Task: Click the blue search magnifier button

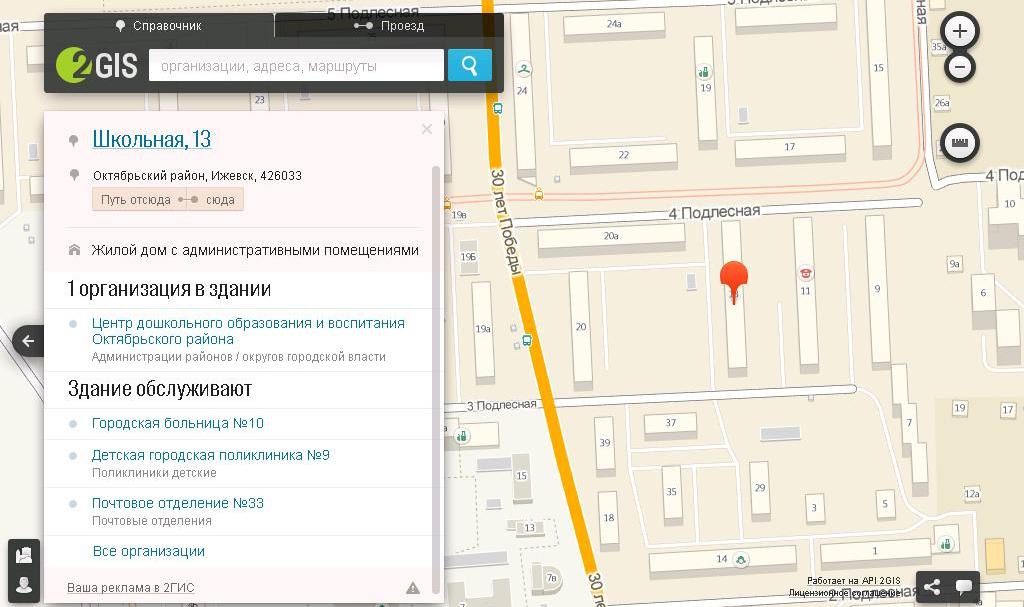Action: click(470, 65)
